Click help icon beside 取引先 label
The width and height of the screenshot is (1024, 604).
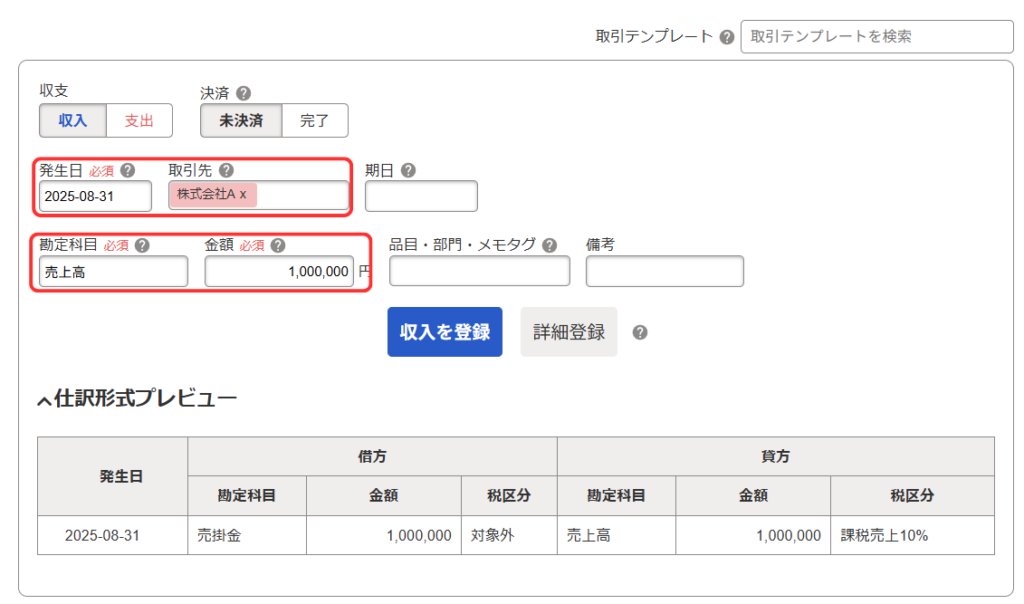pos(226,170)
